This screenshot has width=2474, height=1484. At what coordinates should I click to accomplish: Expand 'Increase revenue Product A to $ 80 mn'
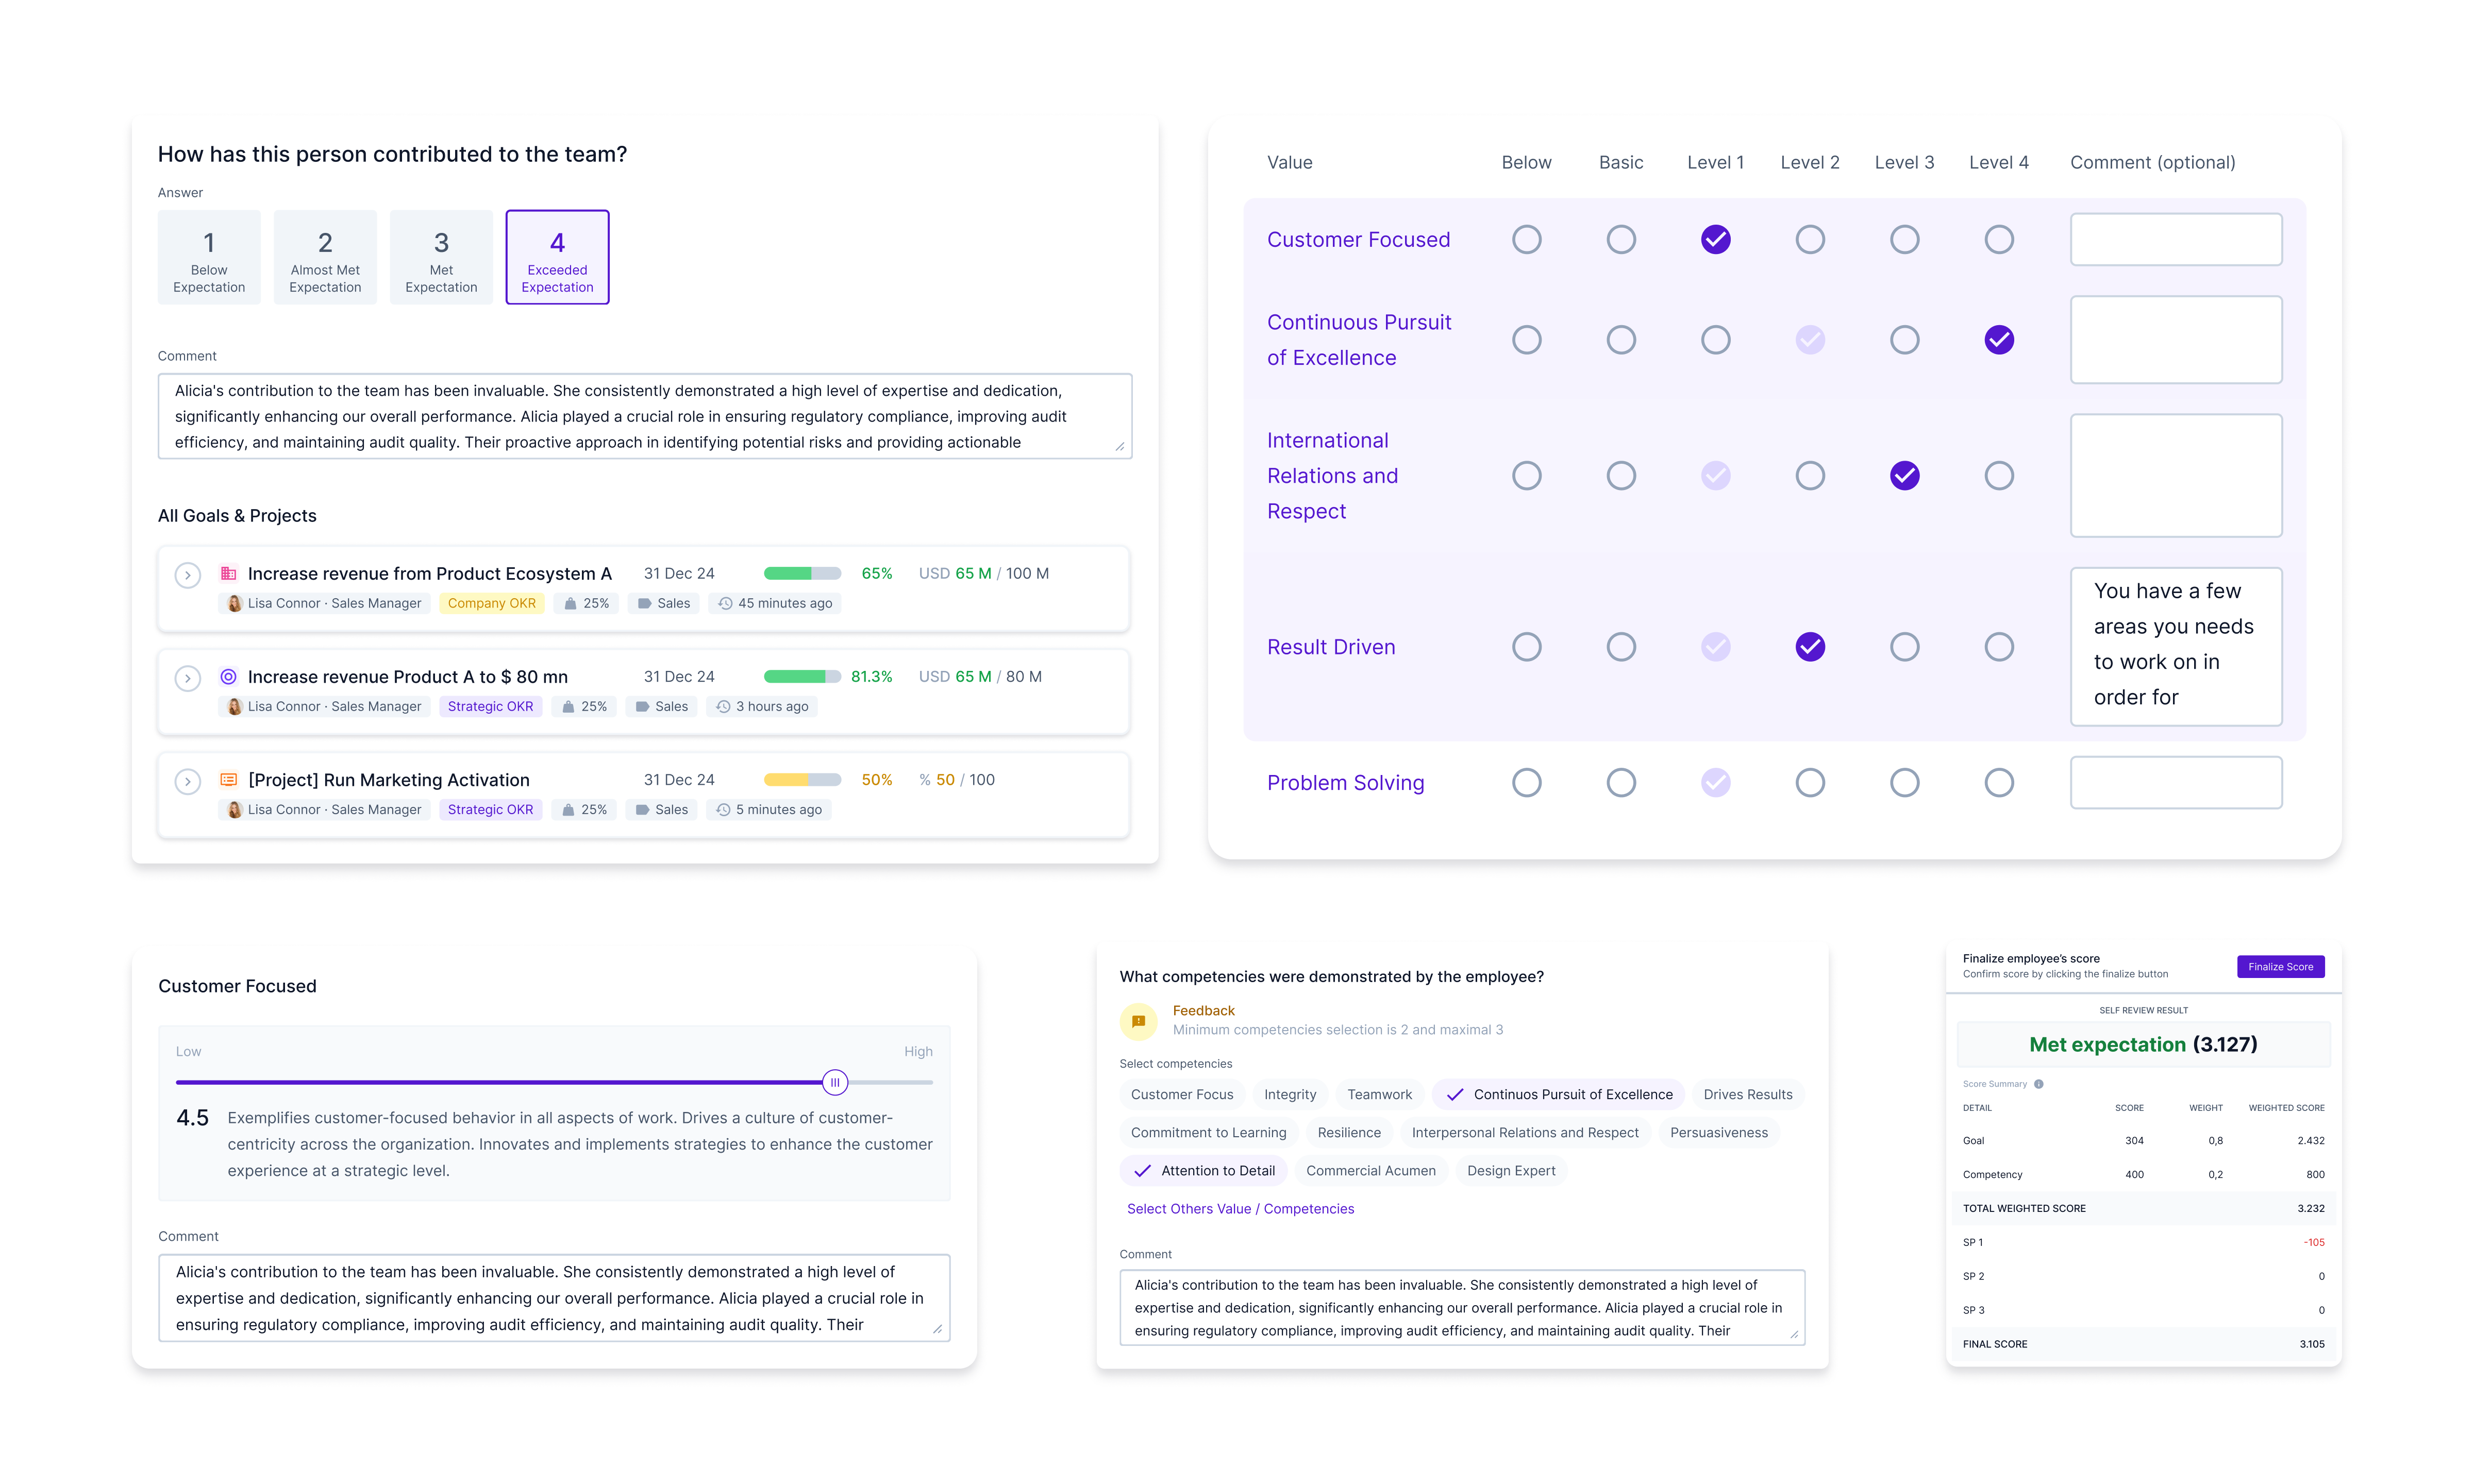[x=188, y=678]
